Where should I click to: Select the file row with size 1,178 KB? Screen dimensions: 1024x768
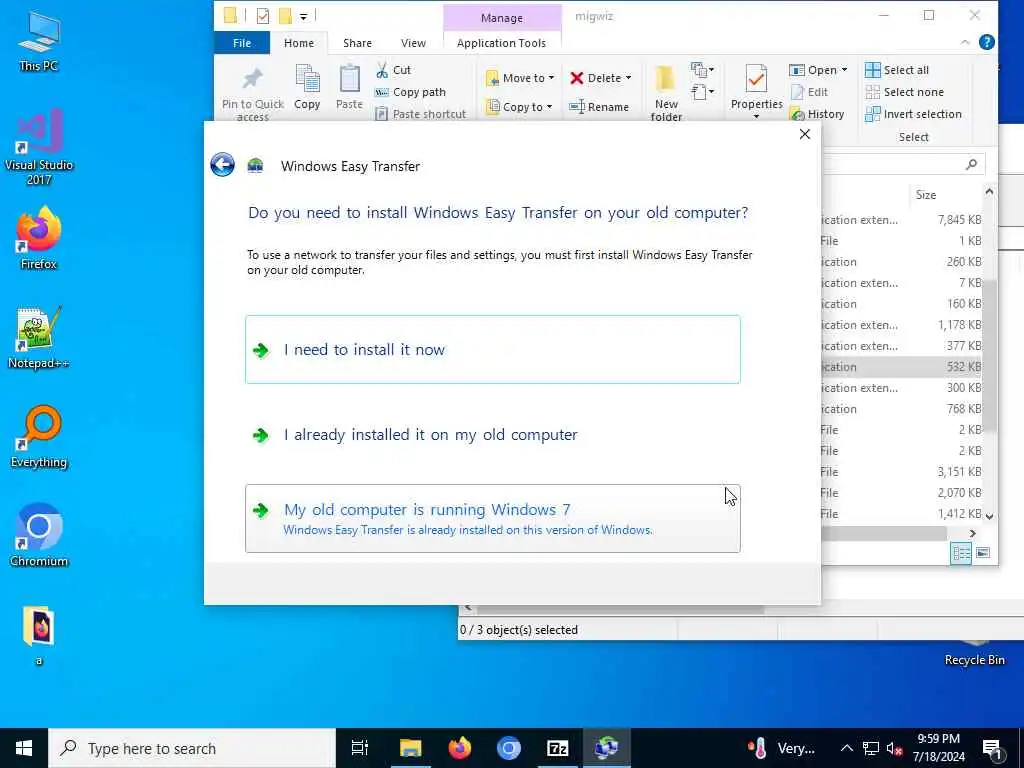tap(902, 325)
